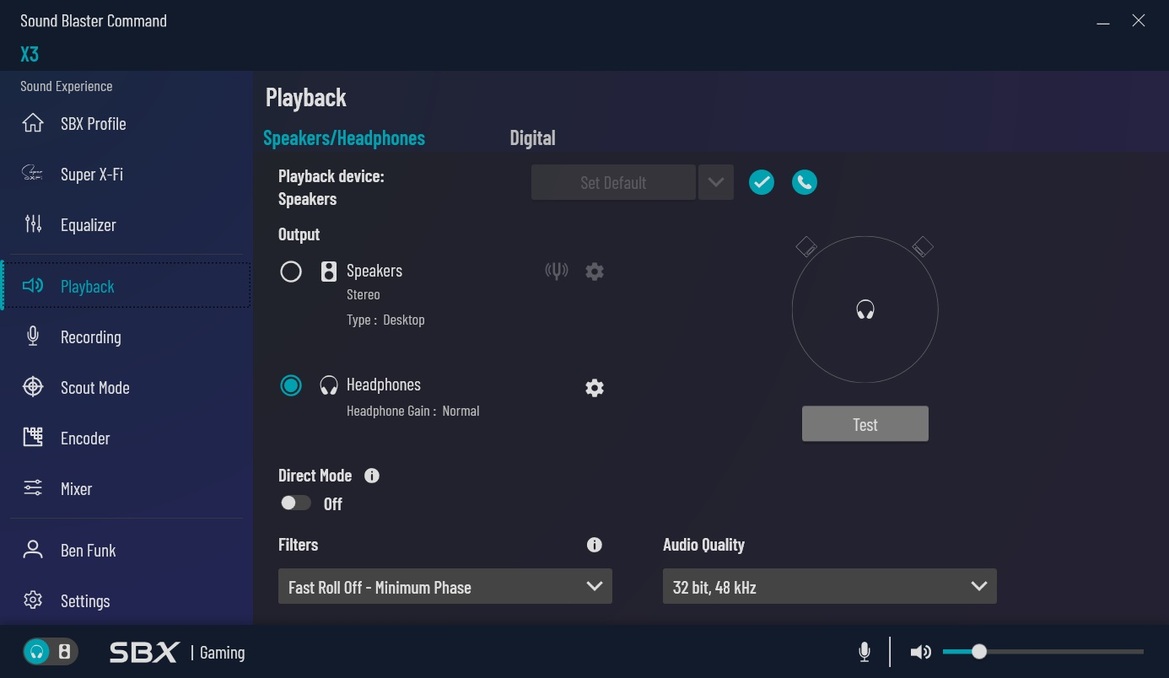This screenshot has width=1169, height=678.
Task: Click the Mixer sliders icon
Action: (33, 488)
